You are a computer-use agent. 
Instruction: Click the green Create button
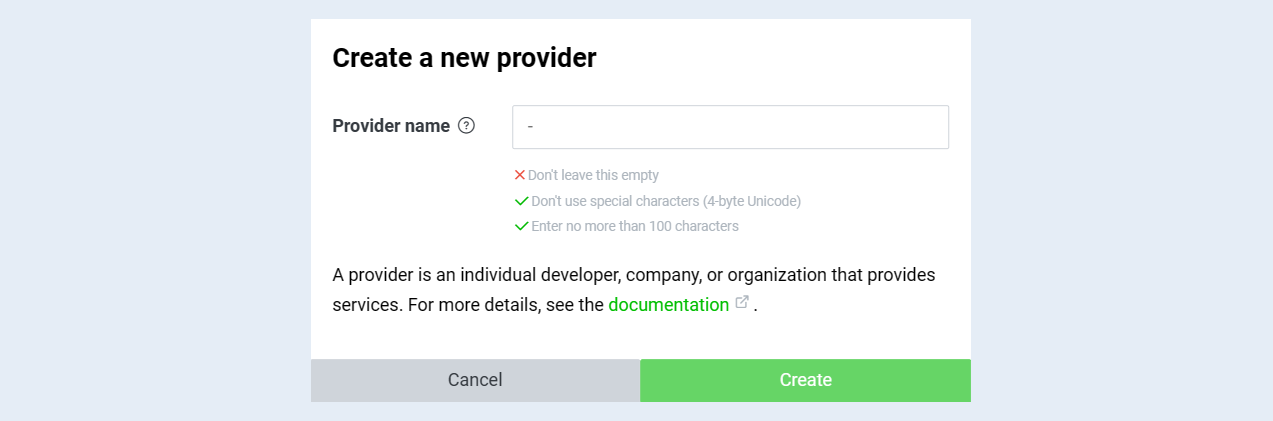point(806,380)
